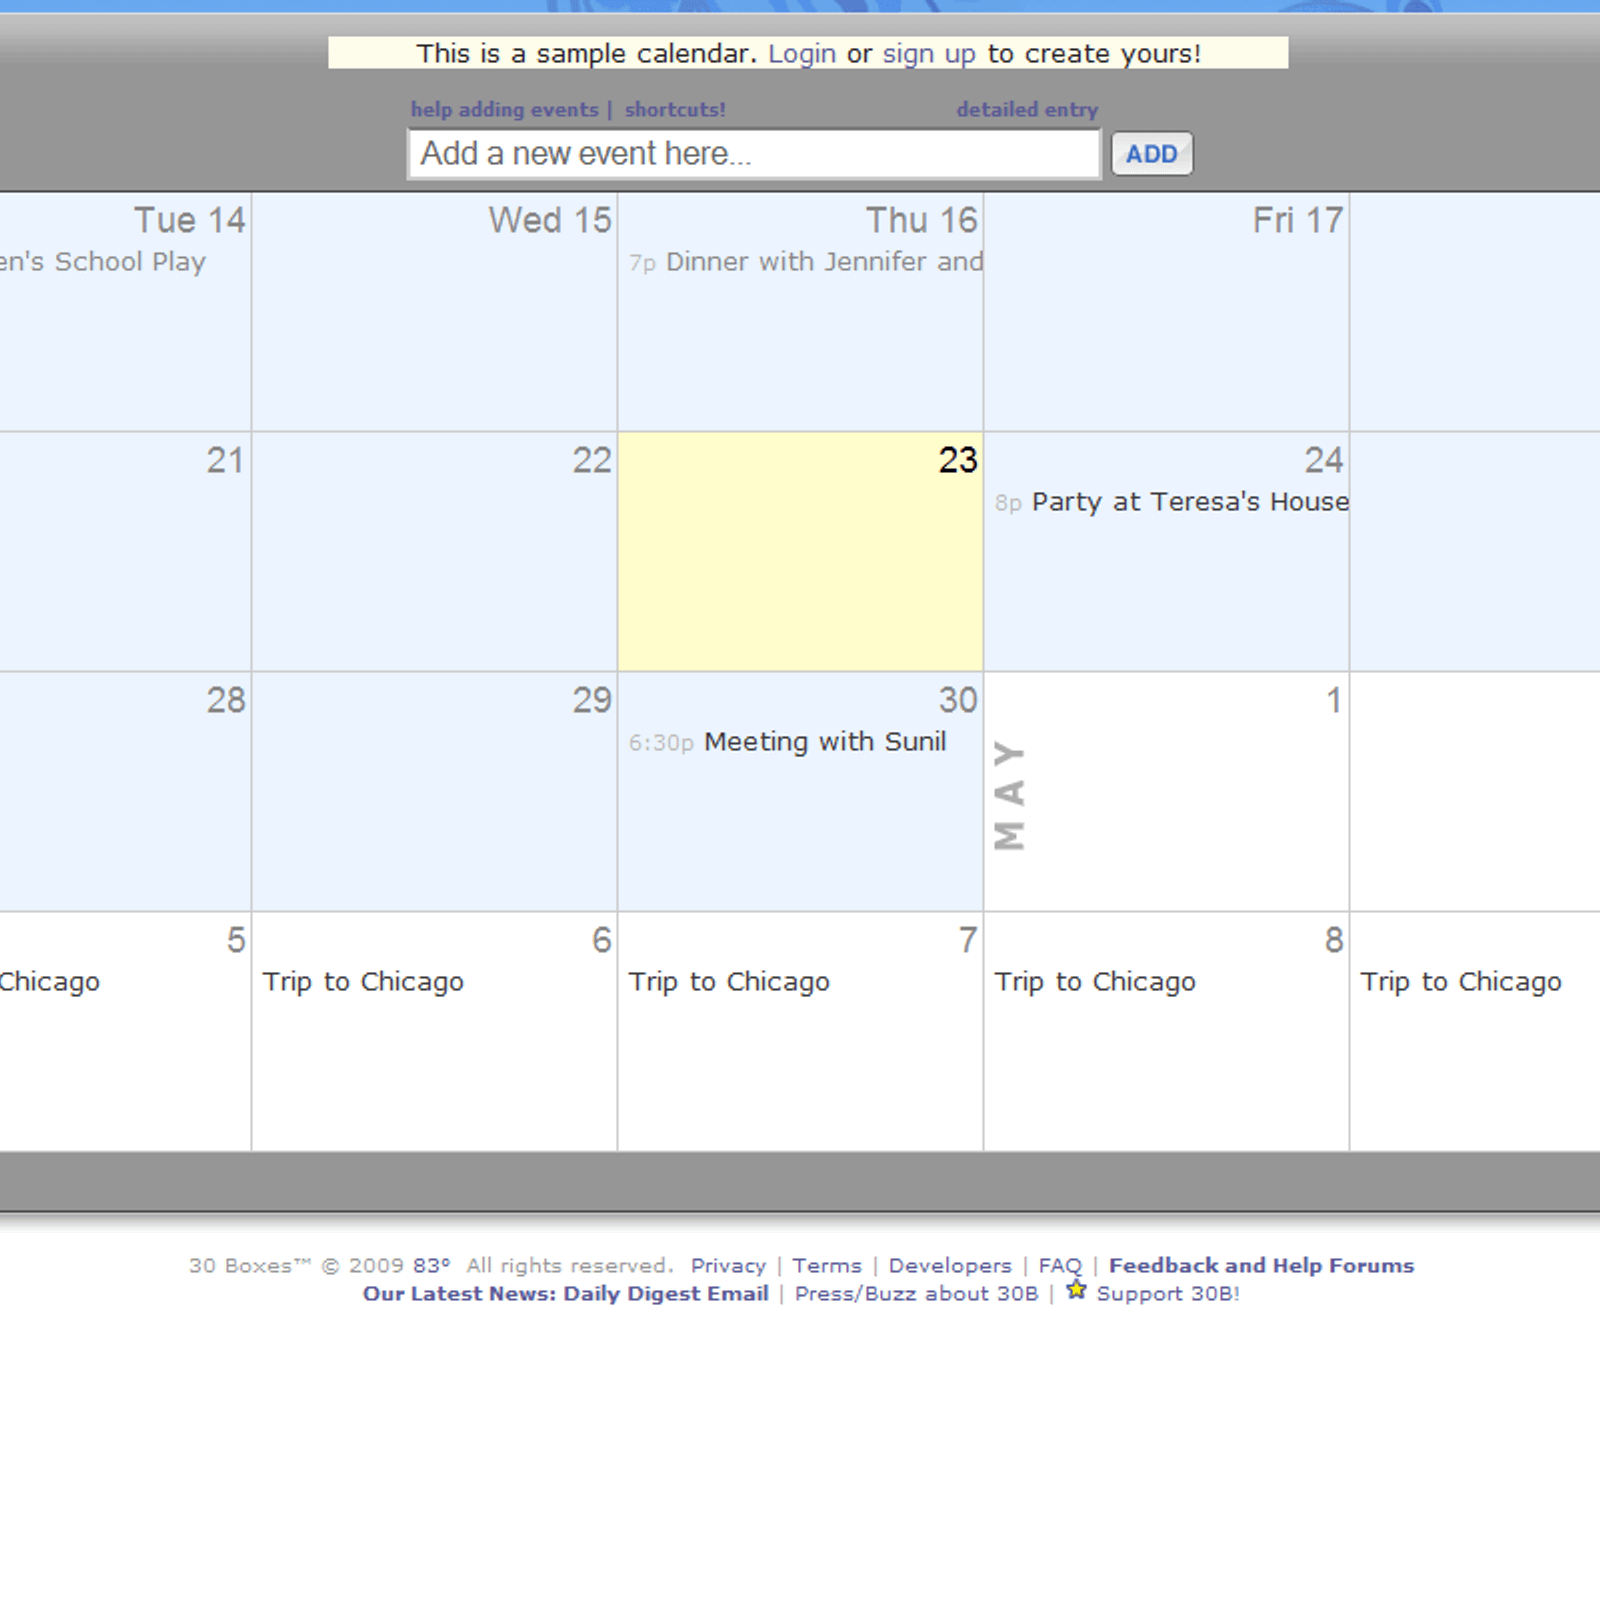Open the School Play event on Tue 14
The image size is (1600, 1600).
tap(103, 262)
